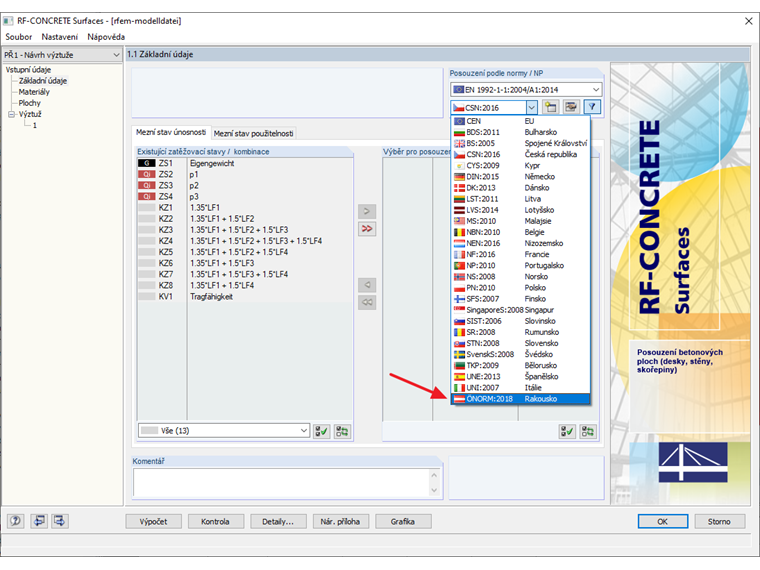Collapse the Výztuž tree node
Viewport: 760px width, 570px height.
pos(11,114)
